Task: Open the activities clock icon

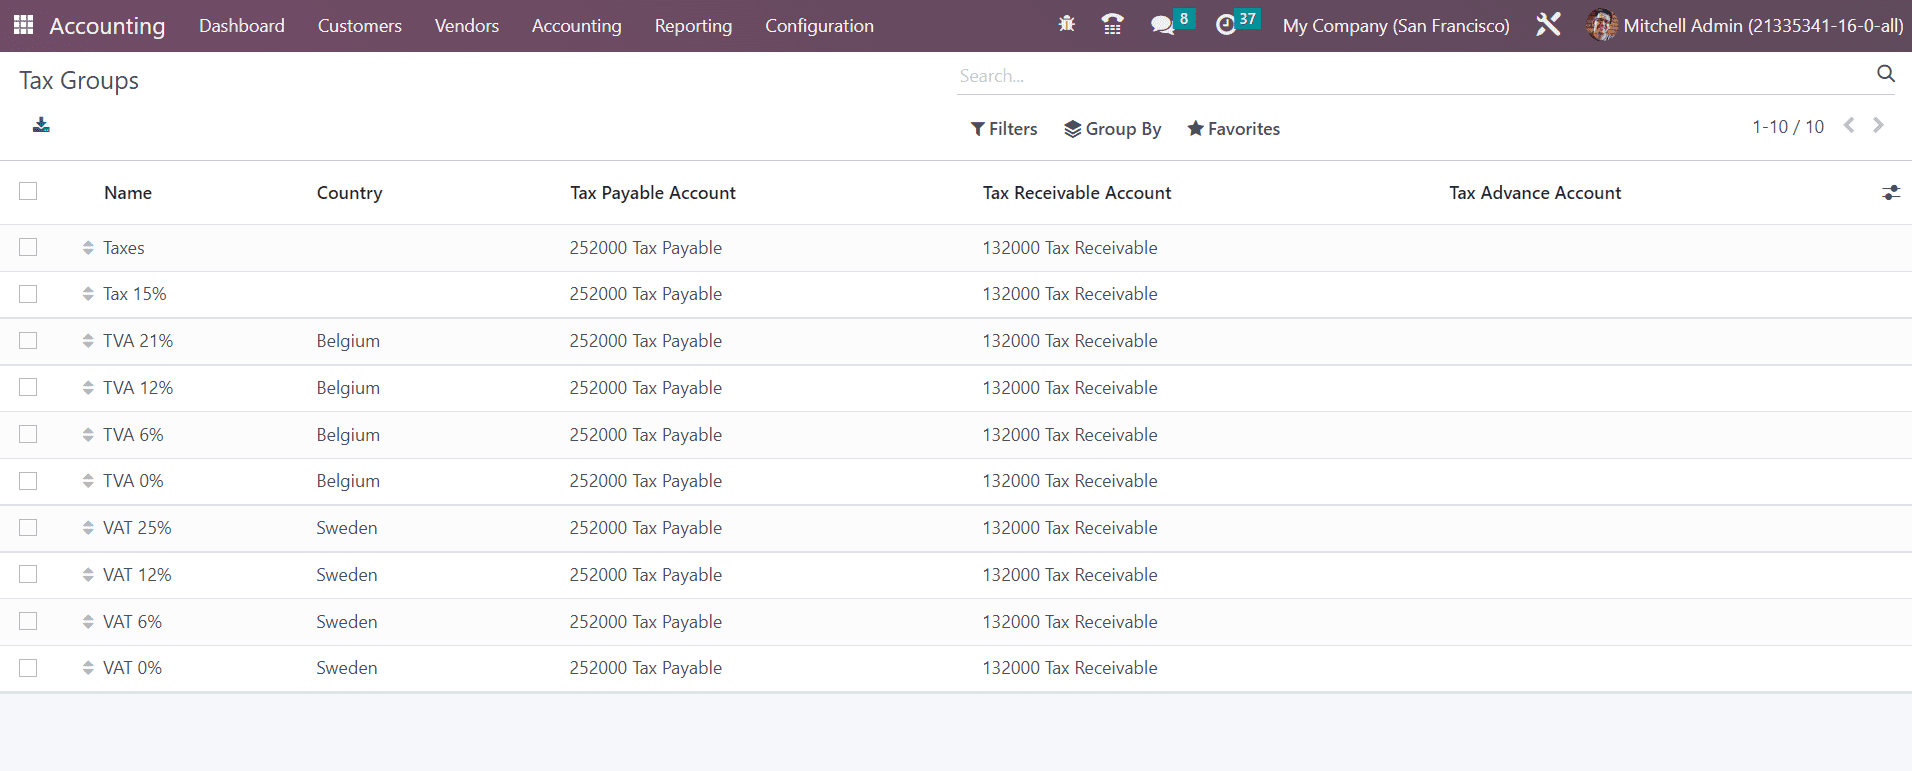Action: 1226,25
